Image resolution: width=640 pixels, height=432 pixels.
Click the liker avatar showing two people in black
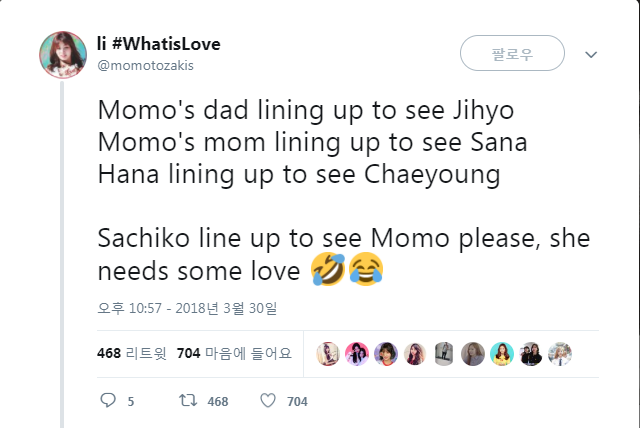click(x=531, y=353)
